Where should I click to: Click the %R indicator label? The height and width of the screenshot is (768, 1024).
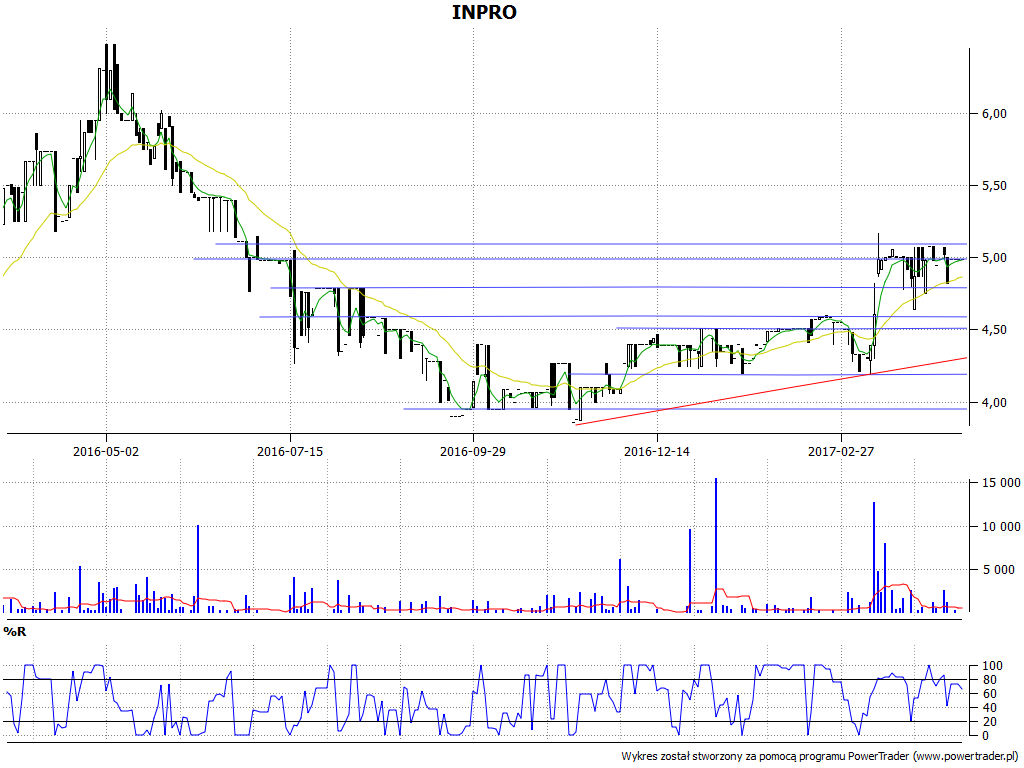click(15, 632)
